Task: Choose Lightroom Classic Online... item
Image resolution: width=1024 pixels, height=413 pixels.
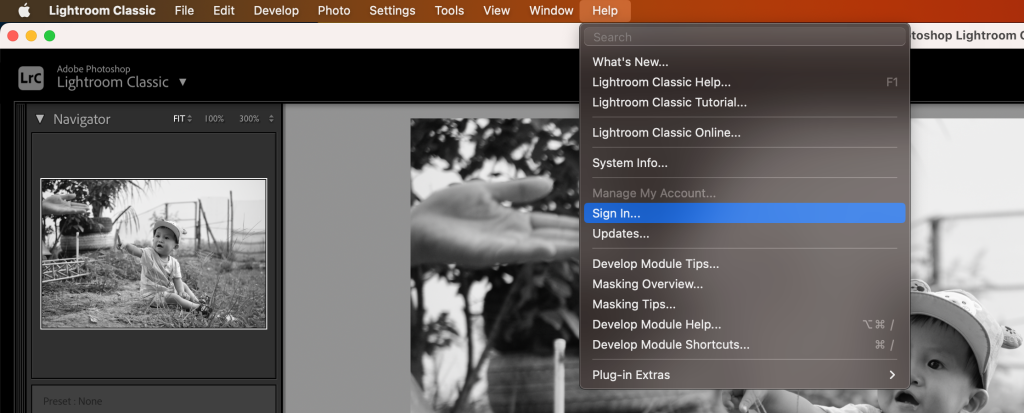Action: (744, 133)
